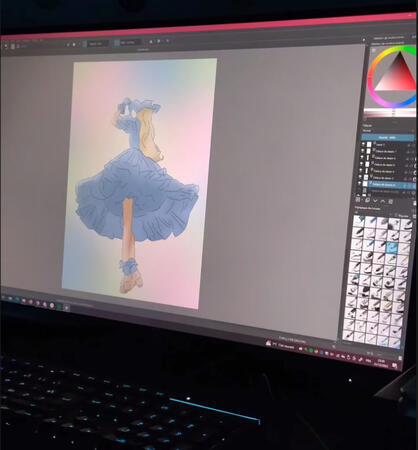Select the highlighted layer row name

(x=383, y=184)
